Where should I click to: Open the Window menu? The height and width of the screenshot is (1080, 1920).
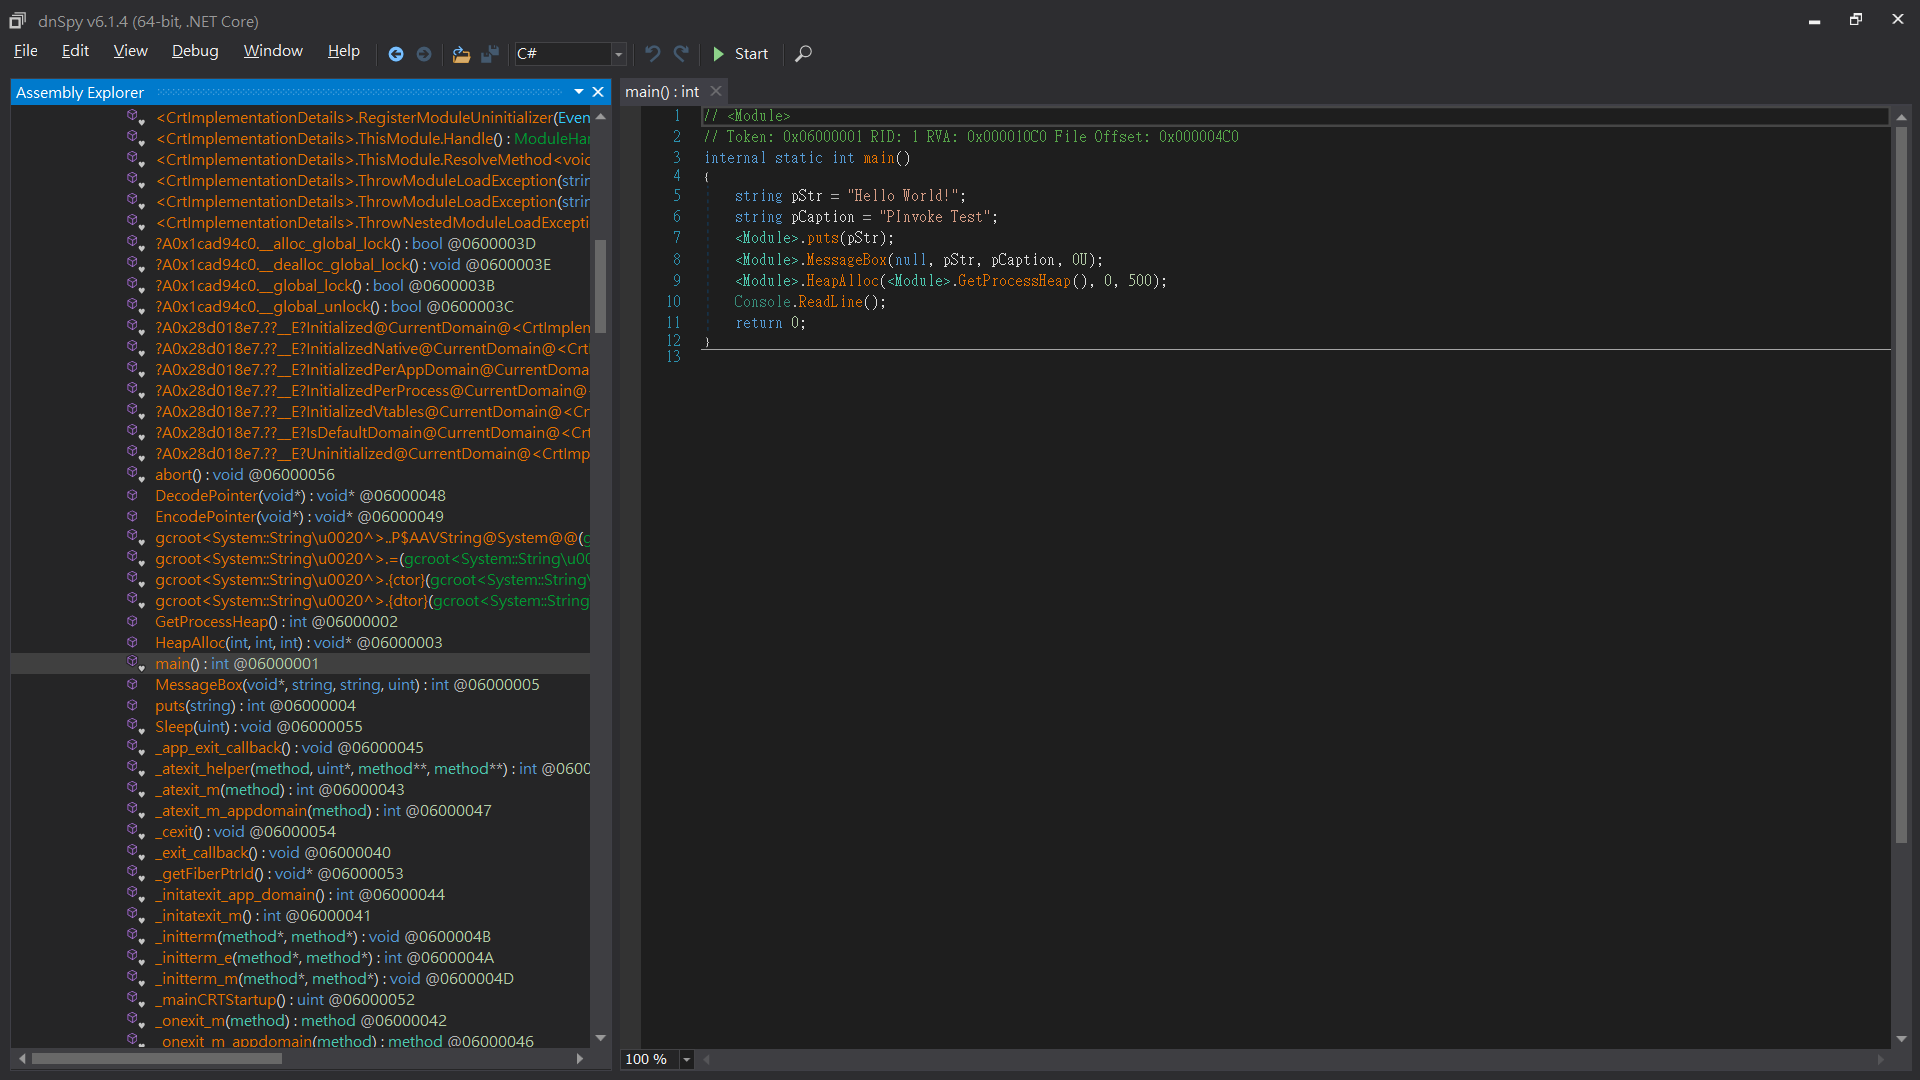(273, 51)
